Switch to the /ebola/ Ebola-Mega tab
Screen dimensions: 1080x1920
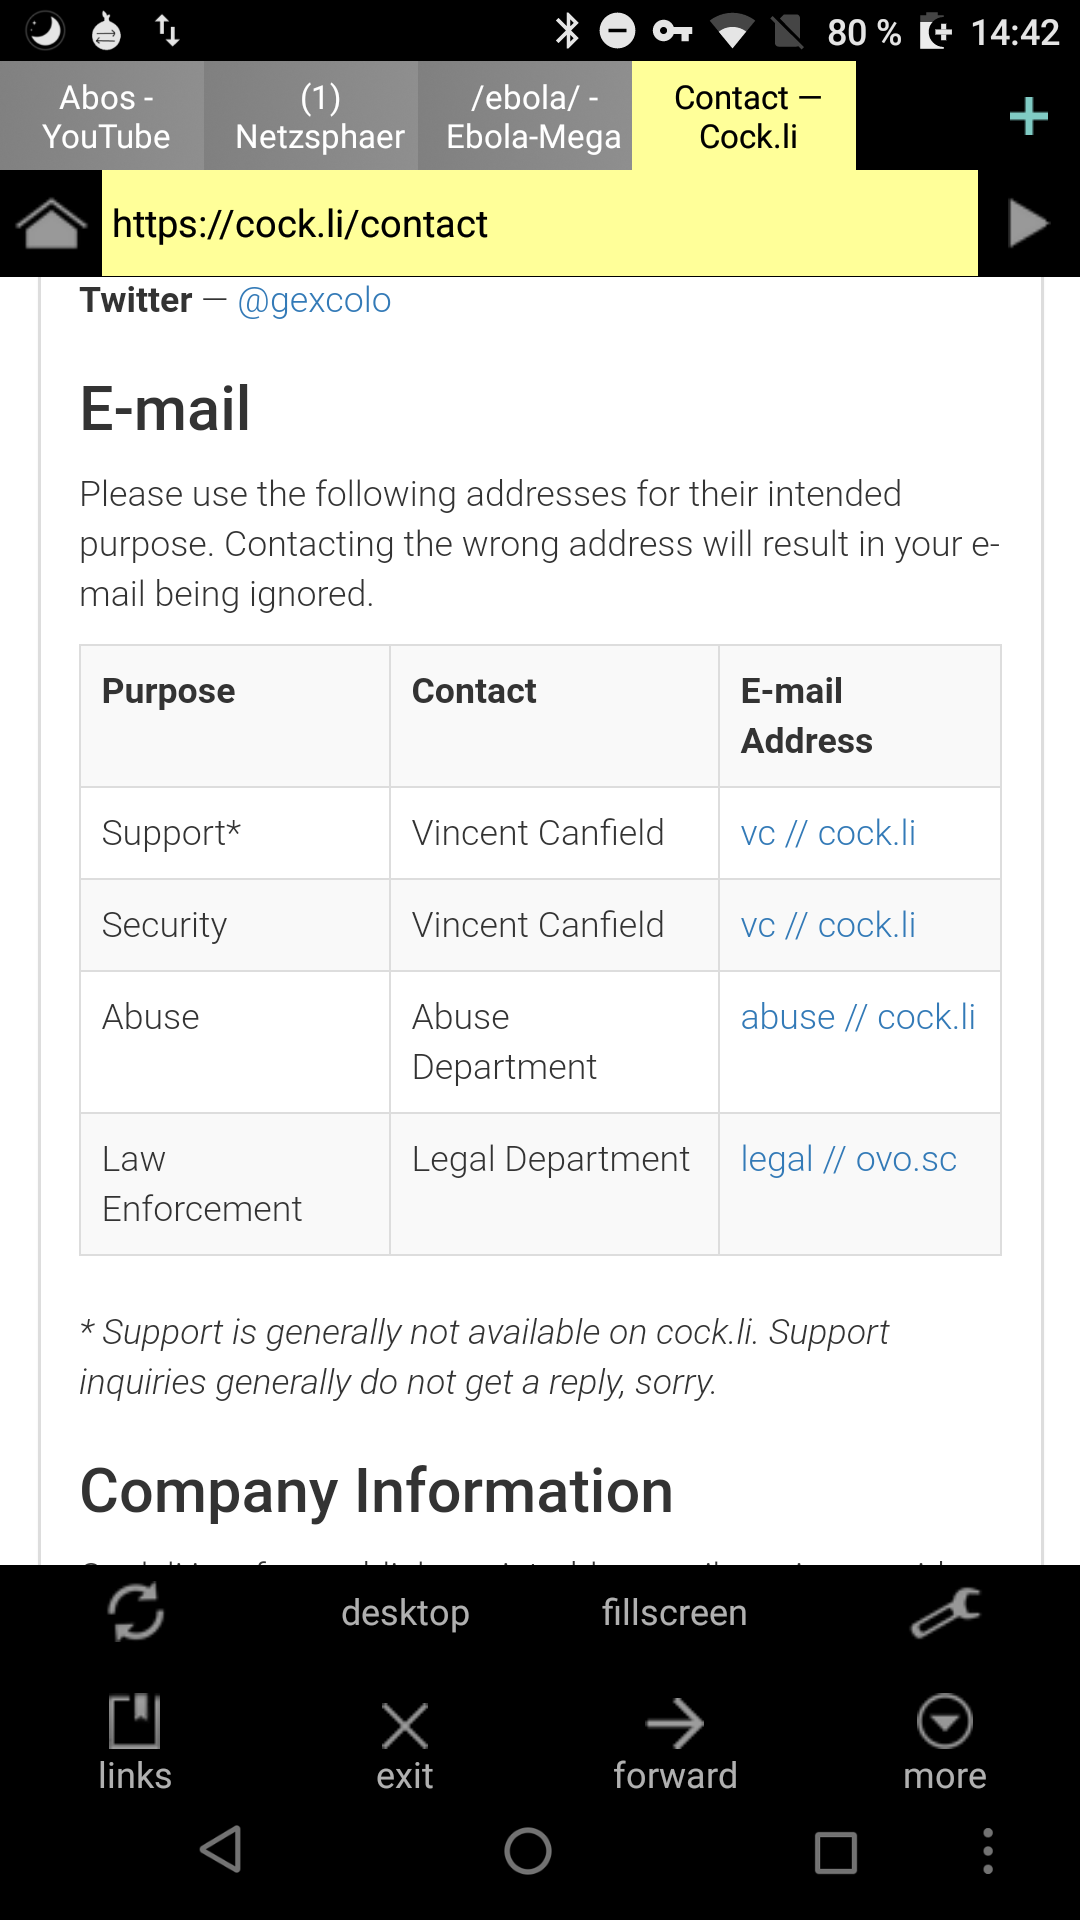pyautogui.click(x=533, y=117)
